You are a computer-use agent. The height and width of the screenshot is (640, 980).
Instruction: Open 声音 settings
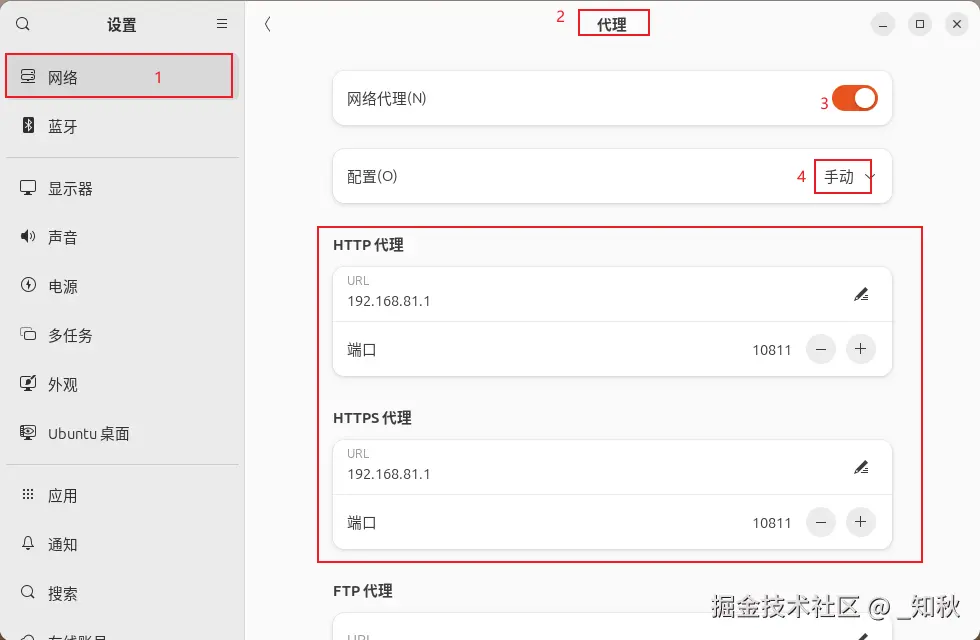(x=122, y=237)
